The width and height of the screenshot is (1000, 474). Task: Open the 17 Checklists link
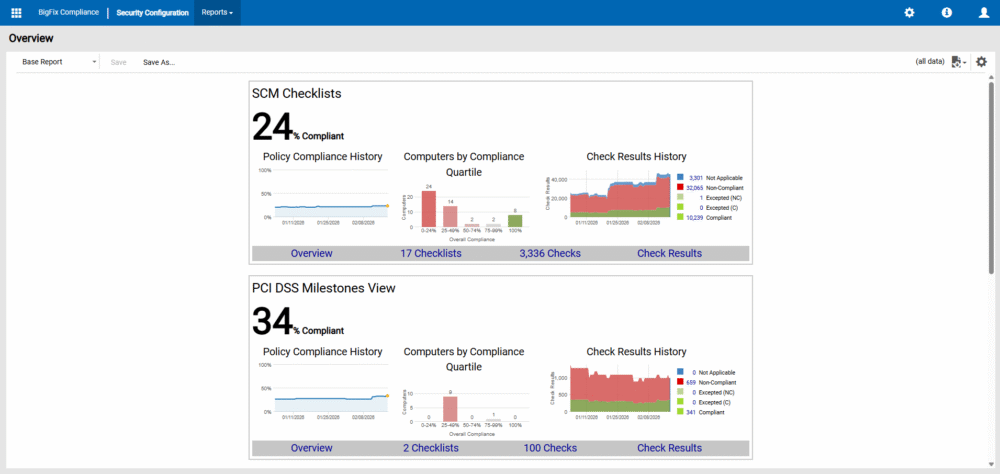[430, 253]
